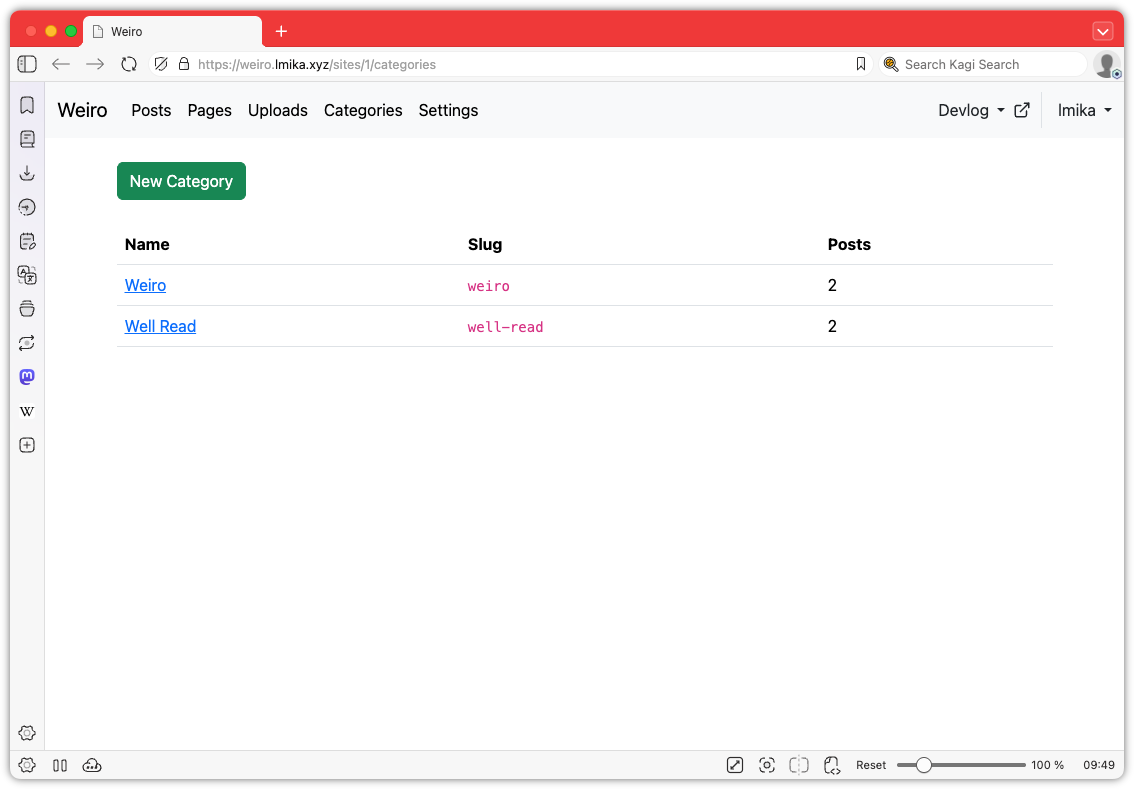Open the Downloads panel
Screen dimensions: 1134x789
coord(27,173)
